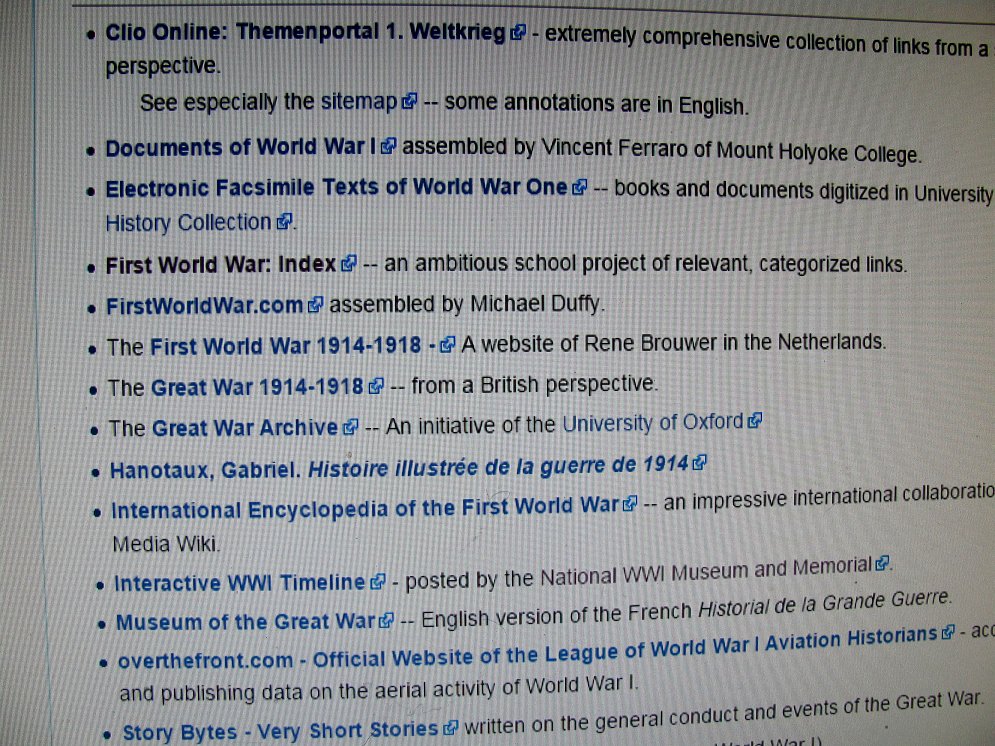
Task: Open the 'First World War 1914-1918 -' link
Action: [293, 346]
